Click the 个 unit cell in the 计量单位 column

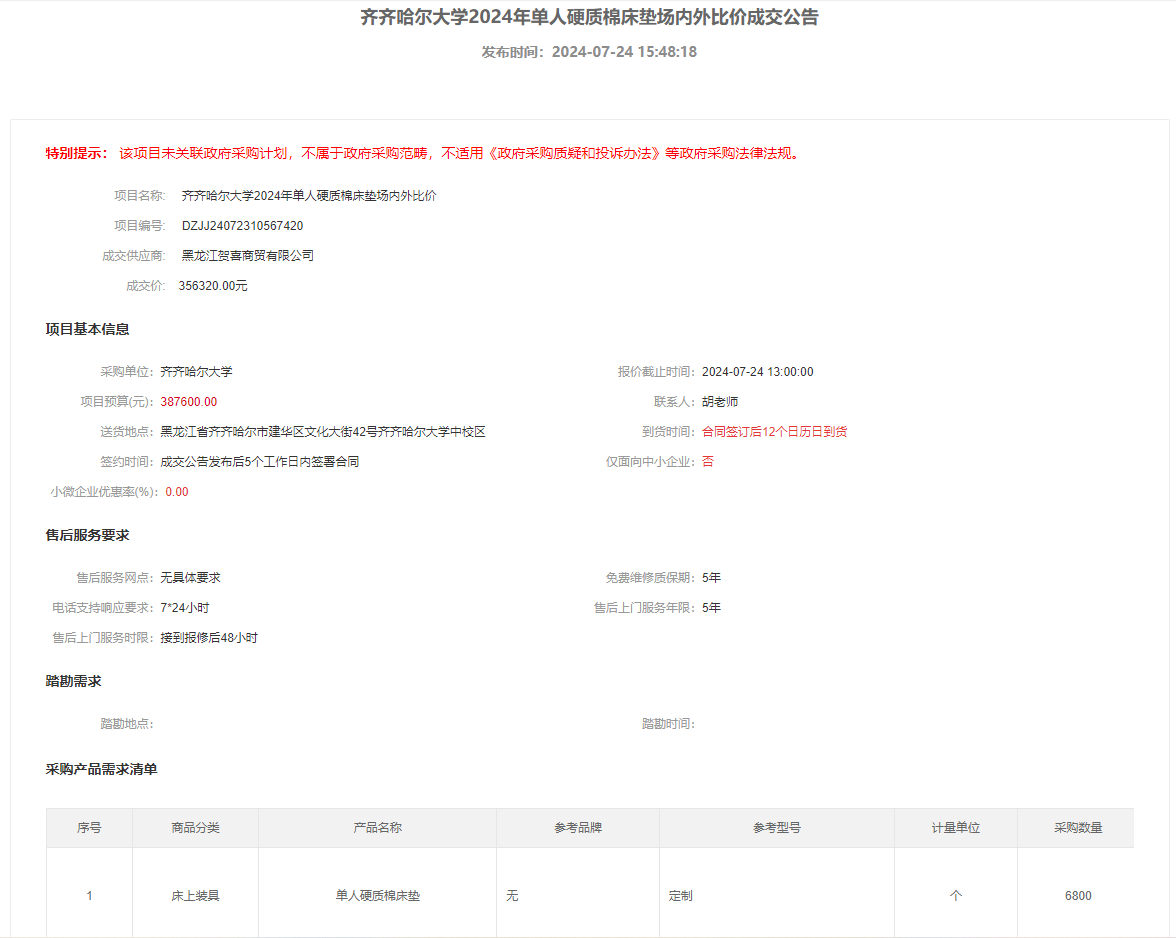pyautogui.click(x=955, y=896)
